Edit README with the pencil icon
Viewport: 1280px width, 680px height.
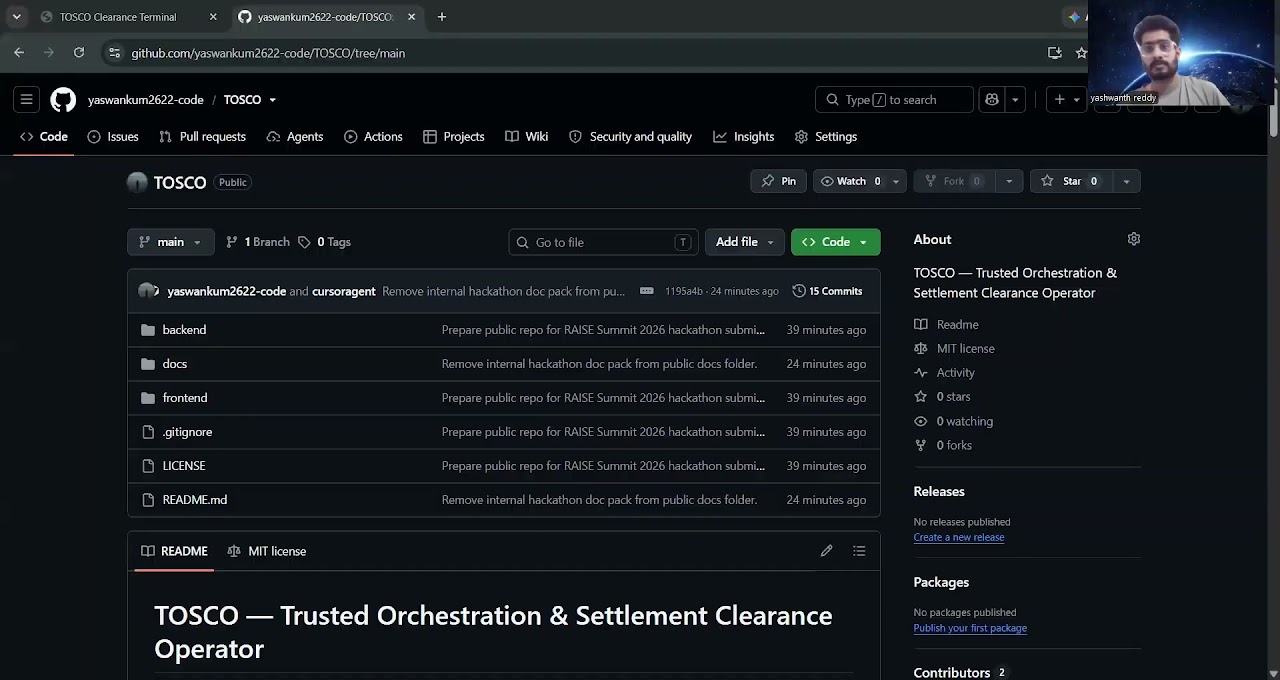click(826, 551)
